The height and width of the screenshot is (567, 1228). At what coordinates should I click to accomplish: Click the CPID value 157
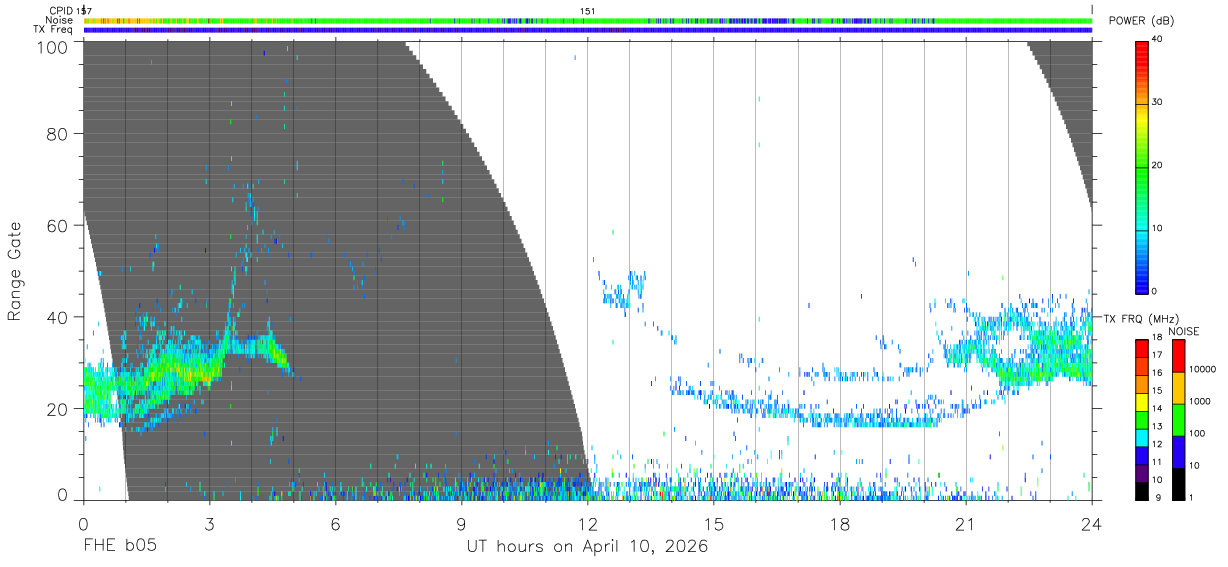coord(84,11)
